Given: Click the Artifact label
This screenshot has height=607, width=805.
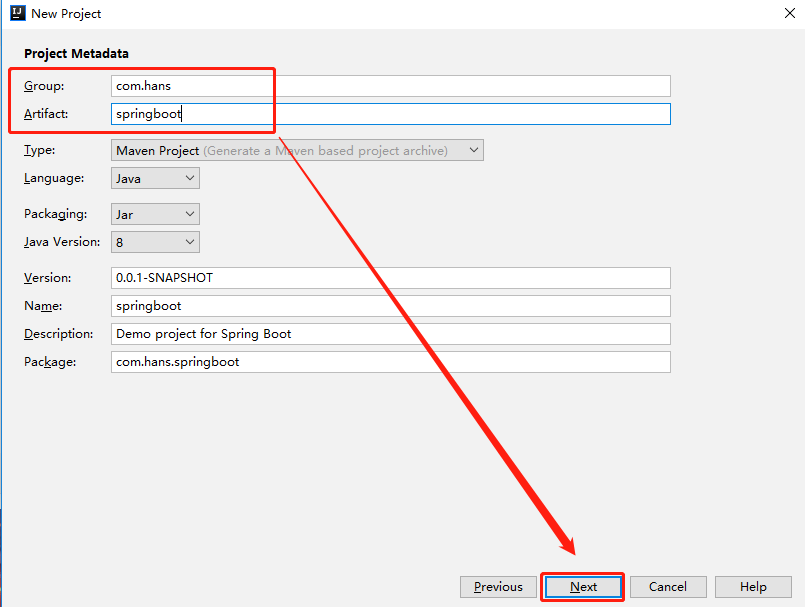Looking at the screenshot, I should tap(46, 114).
